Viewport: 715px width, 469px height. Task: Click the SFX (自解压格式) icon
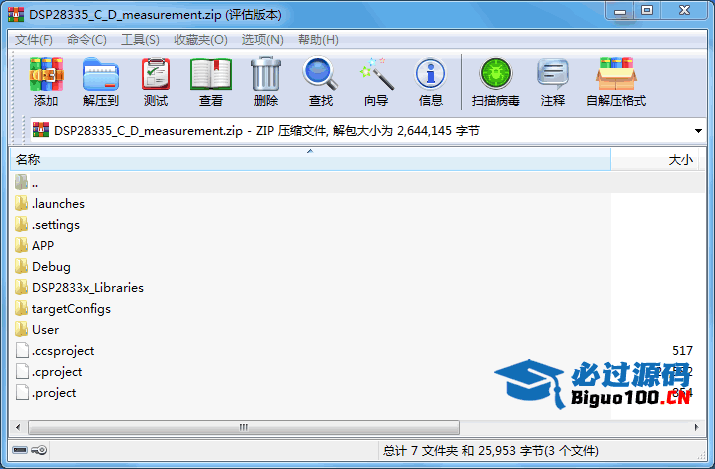coord(616,74)
